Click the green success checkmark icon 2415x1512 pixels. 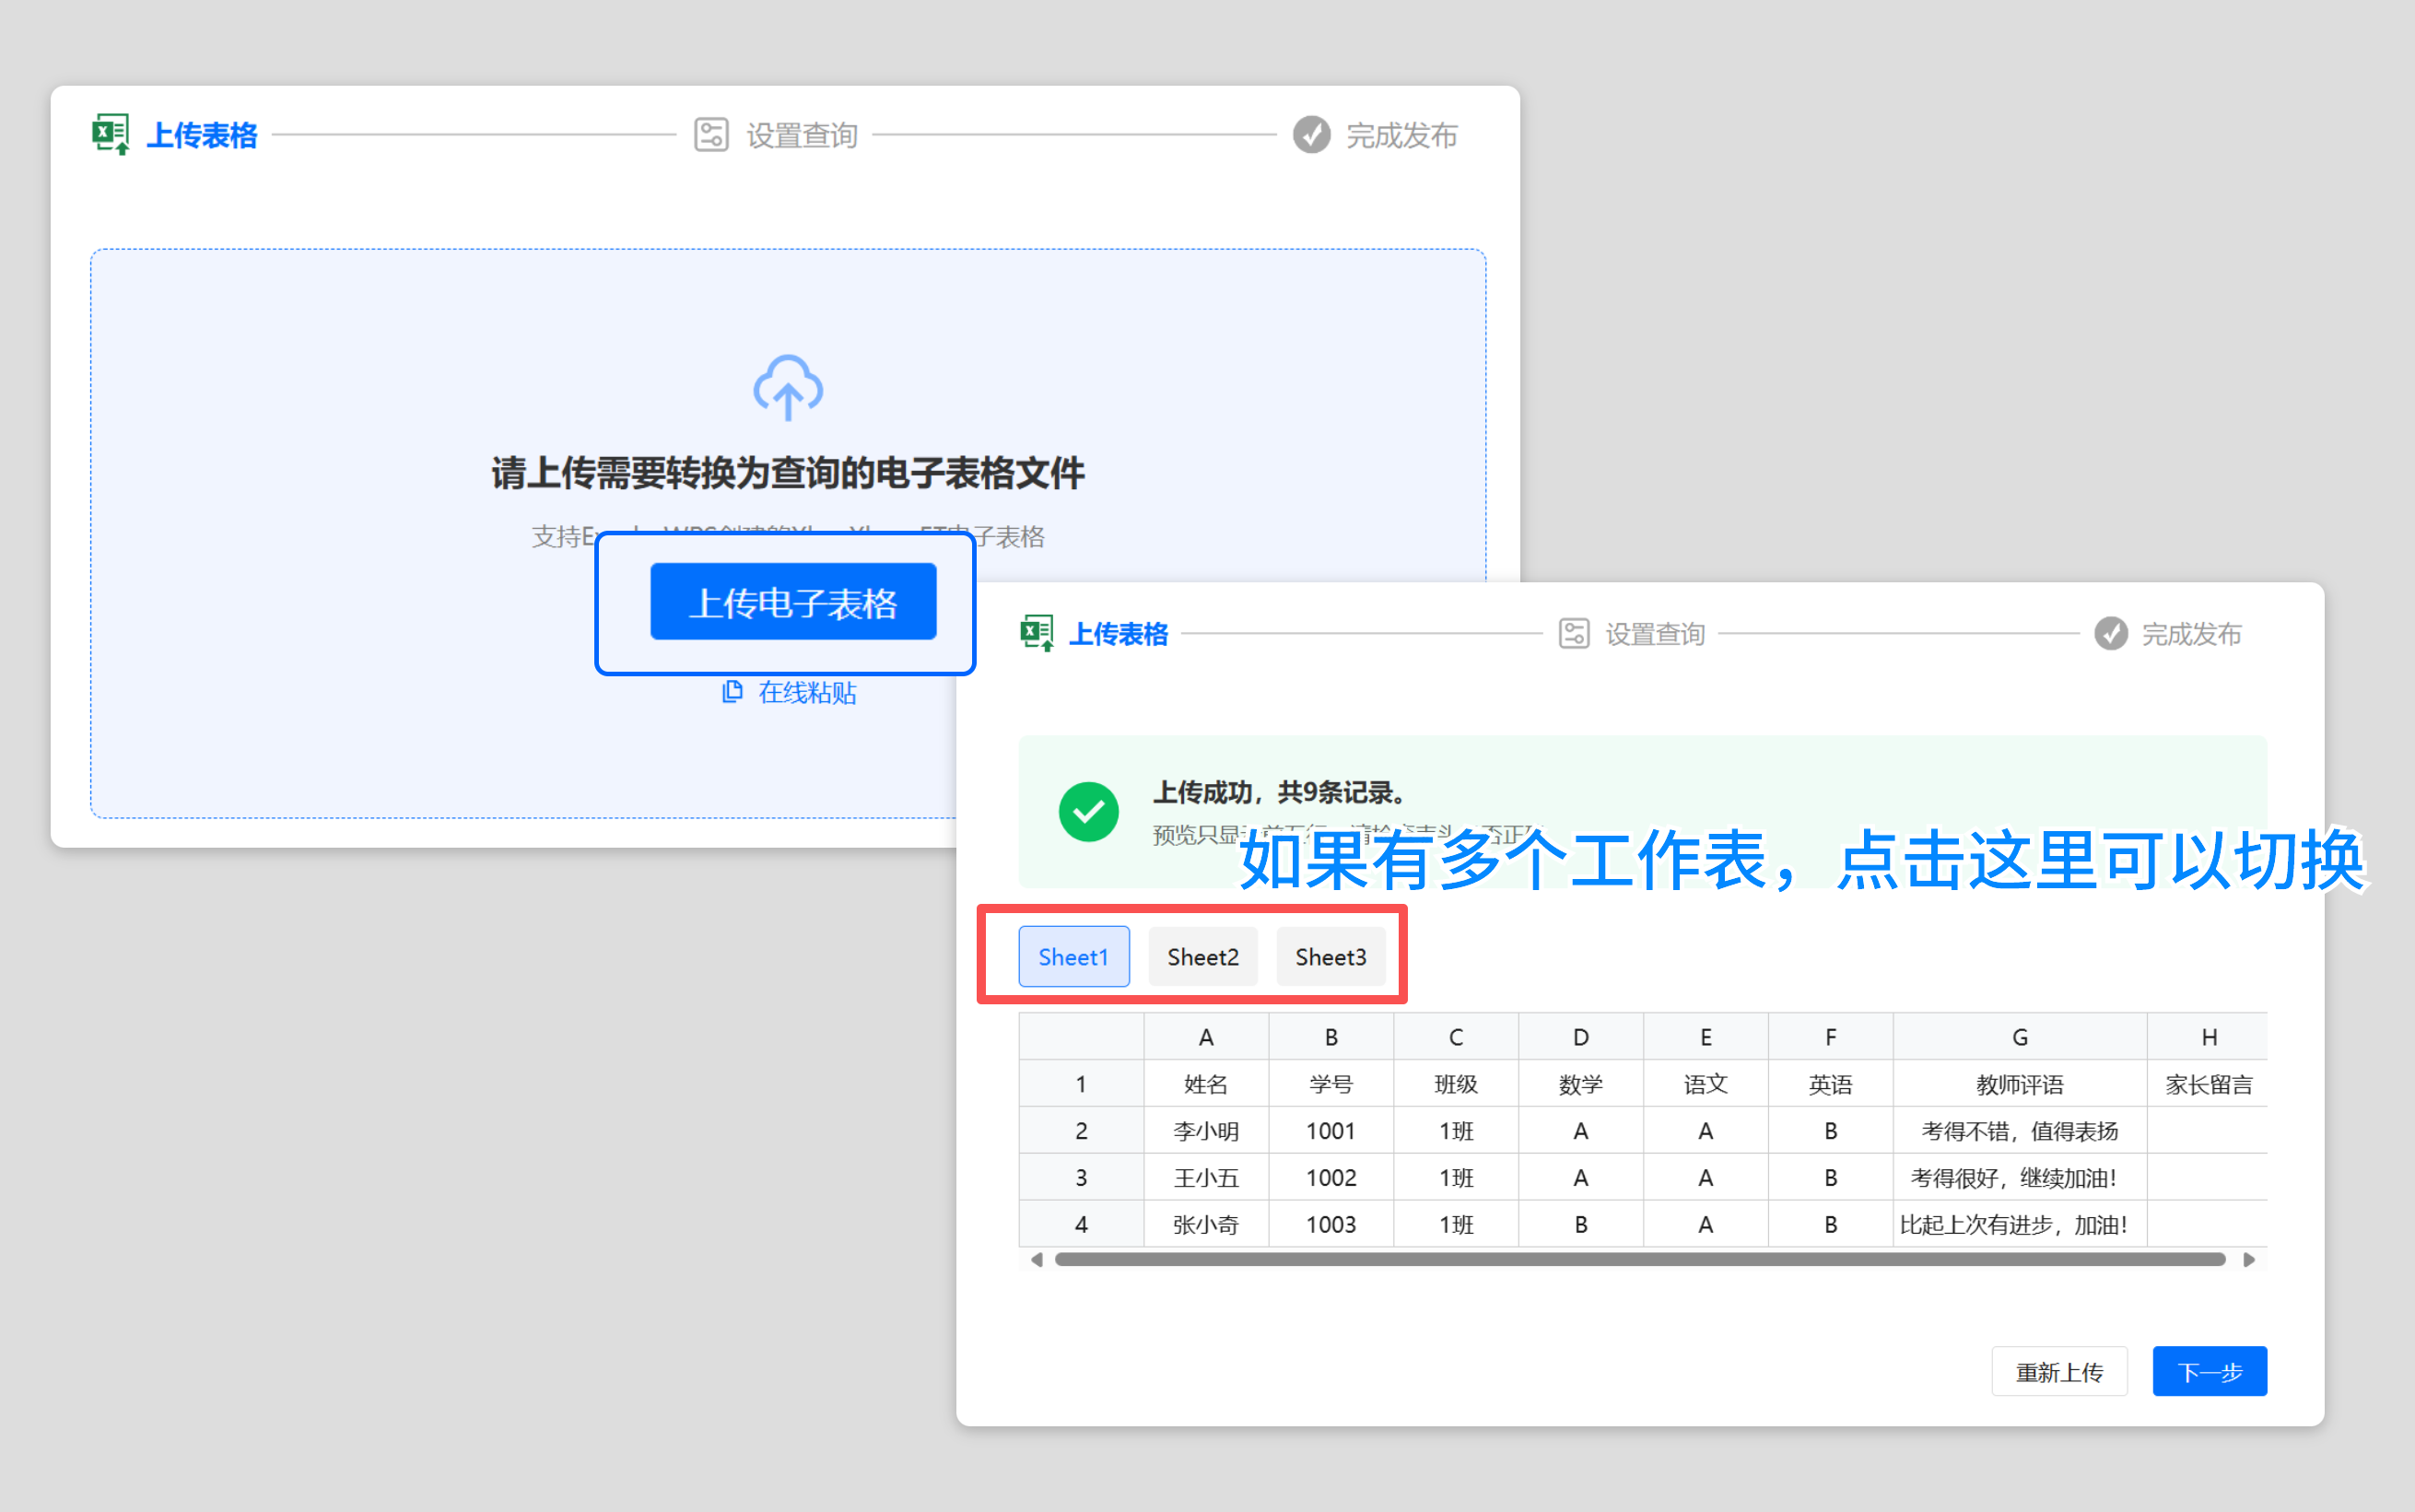click(1089, 811)
